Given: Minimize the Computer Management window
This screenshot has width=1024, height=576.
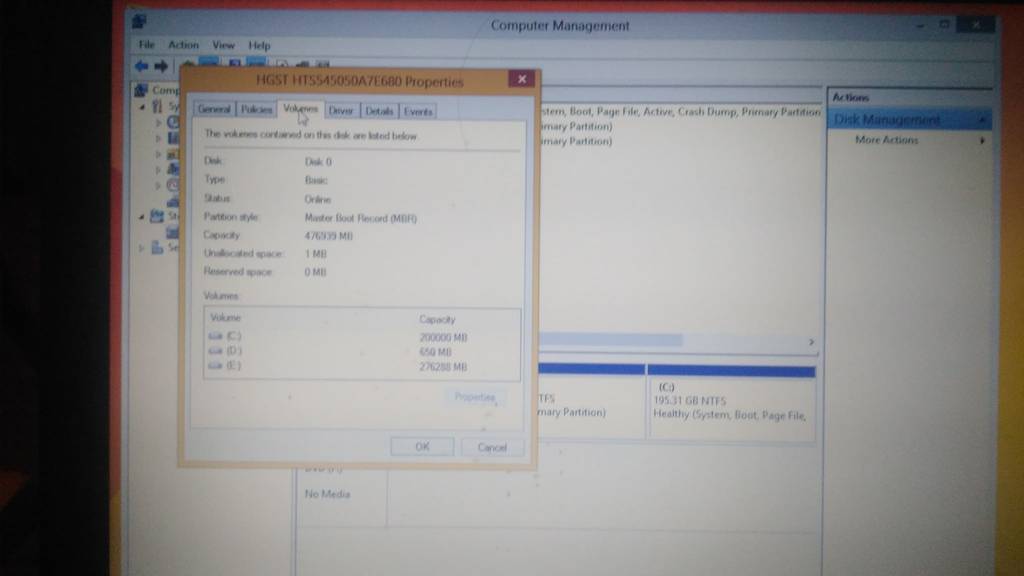Looking at the screenshot, I should [920, 25].
